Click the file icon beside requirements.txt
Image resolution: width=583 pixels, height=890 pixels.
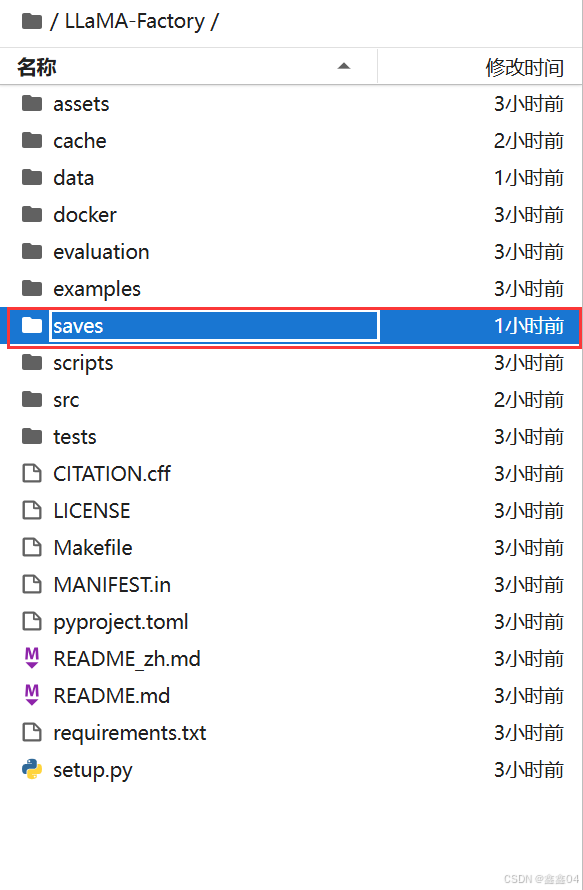point(32,732)
